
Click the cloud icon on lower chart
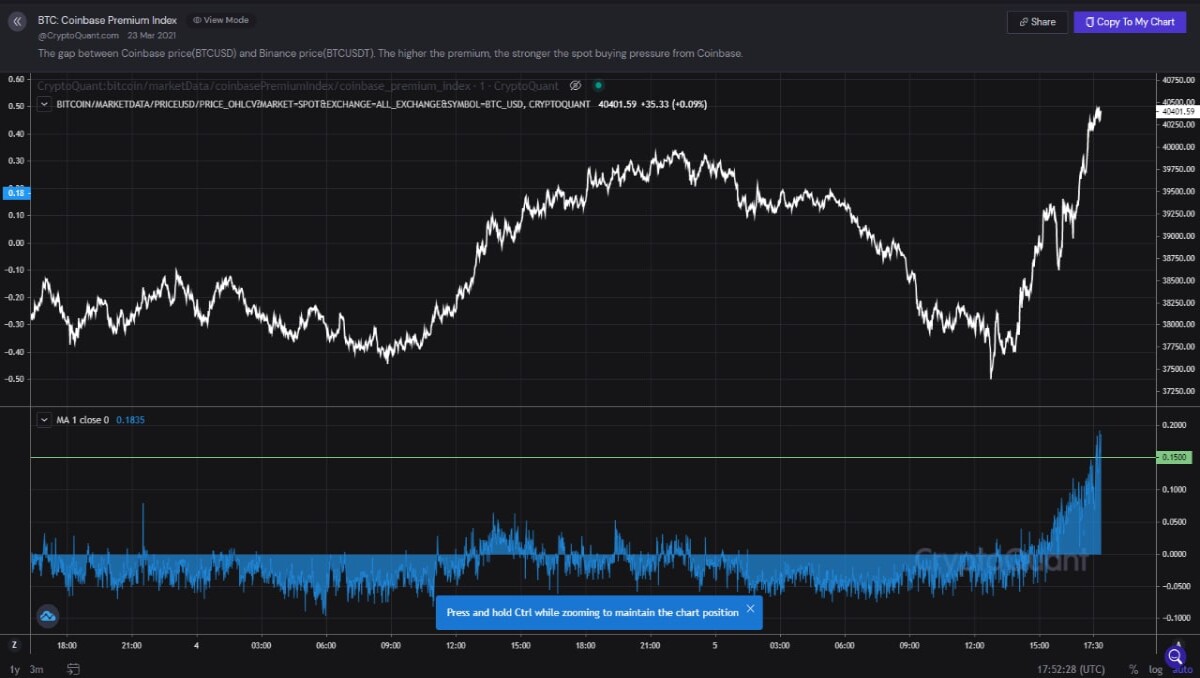point(47,616)
